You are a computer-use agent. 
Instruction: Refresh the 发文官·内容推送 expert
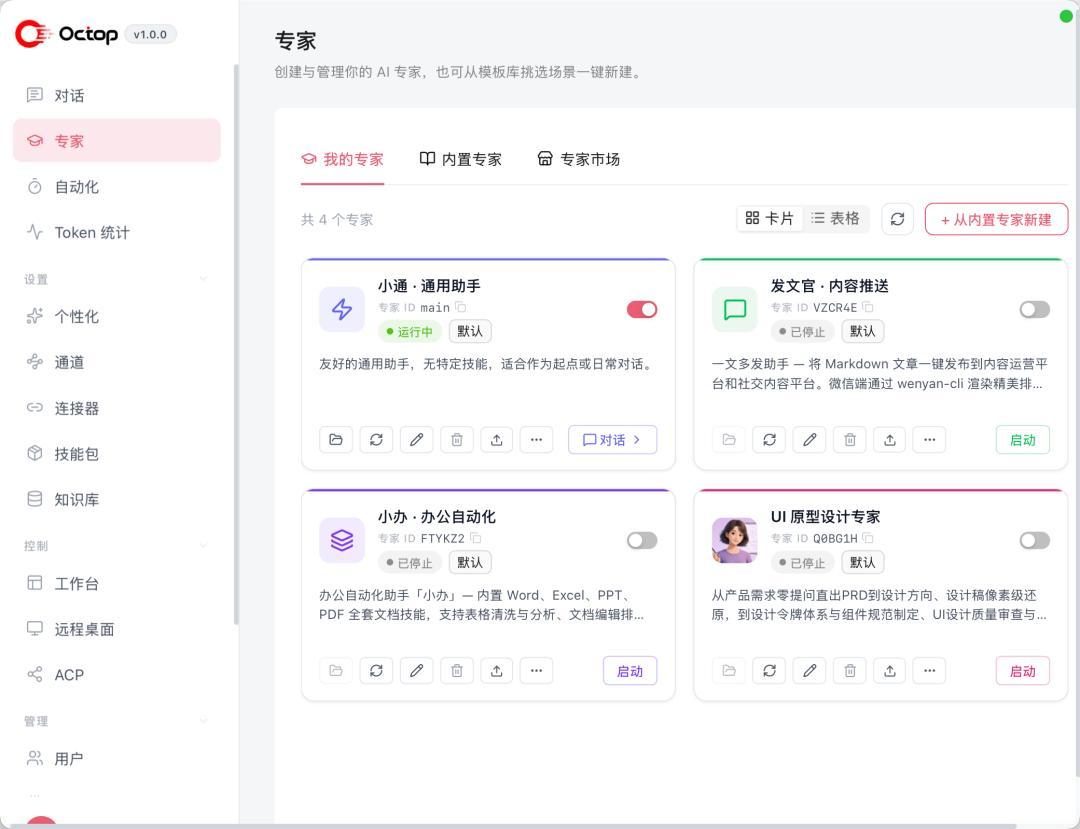coord(769,439)
